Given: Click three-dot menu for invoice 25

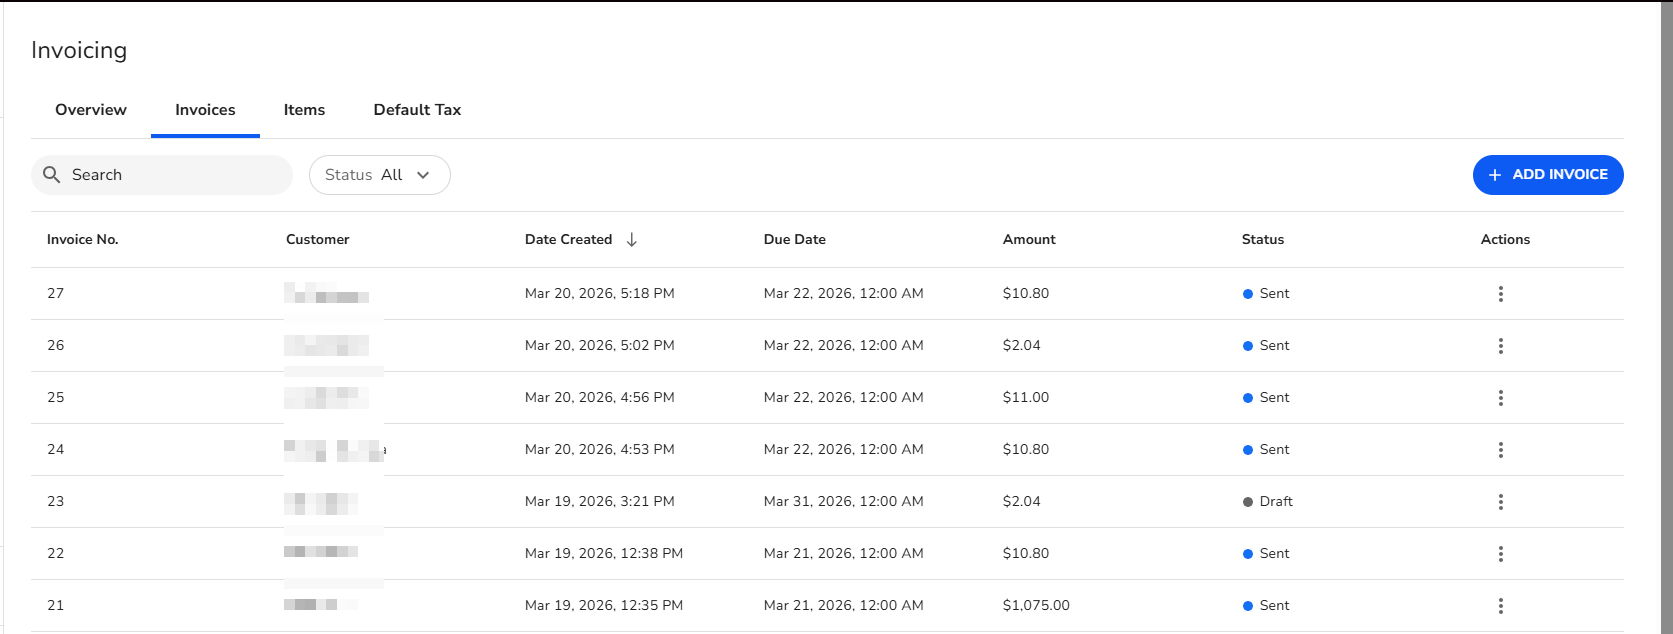Looking at the screenshot, I should click(x=1500, y=398).
